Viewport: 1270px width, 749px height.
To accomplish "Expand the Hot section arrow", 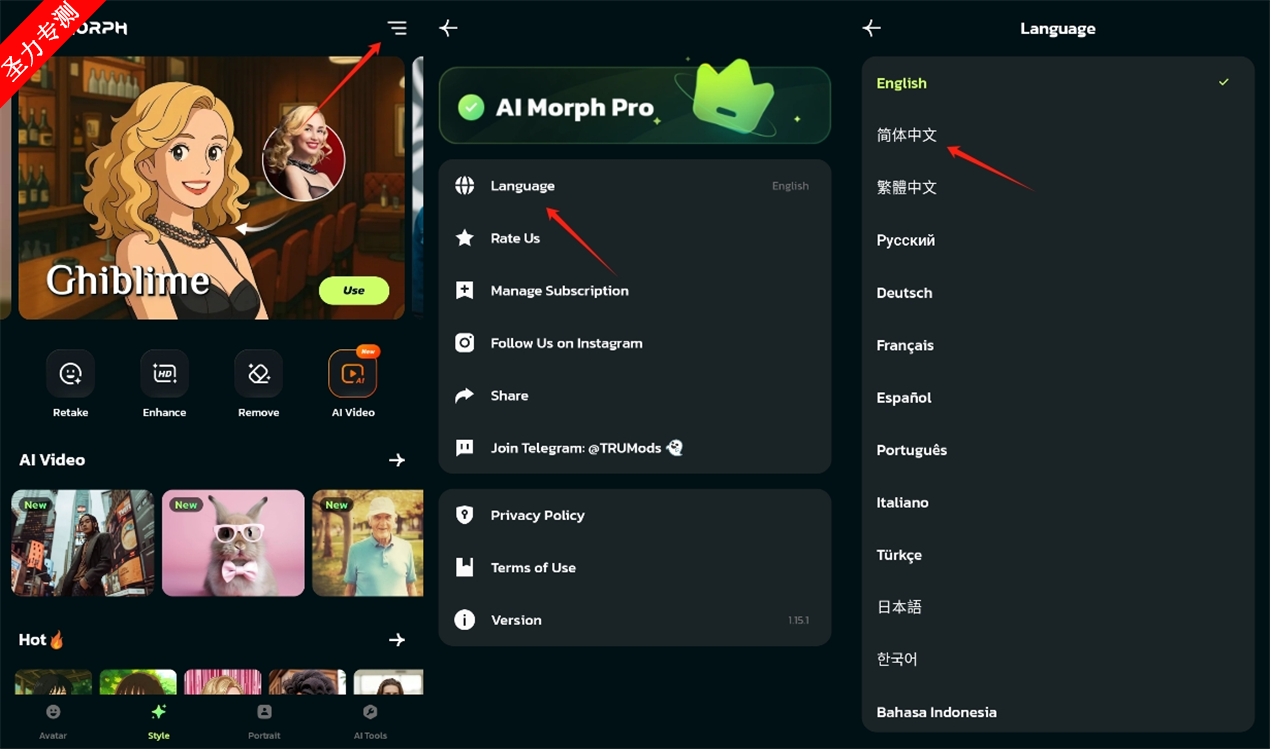I will 397,640.
